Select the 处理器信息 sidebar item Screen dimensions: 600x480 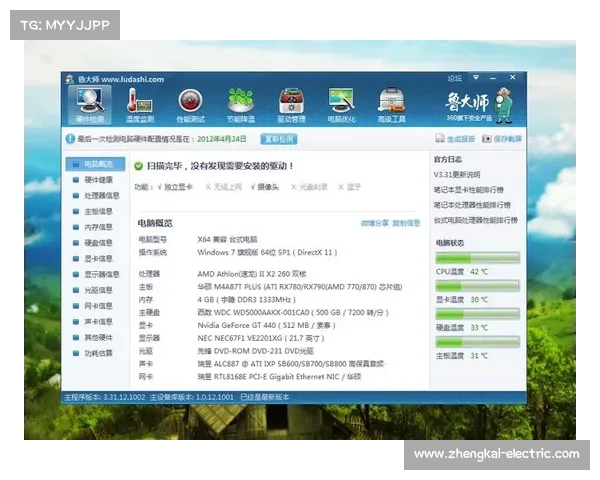[96, 196]
